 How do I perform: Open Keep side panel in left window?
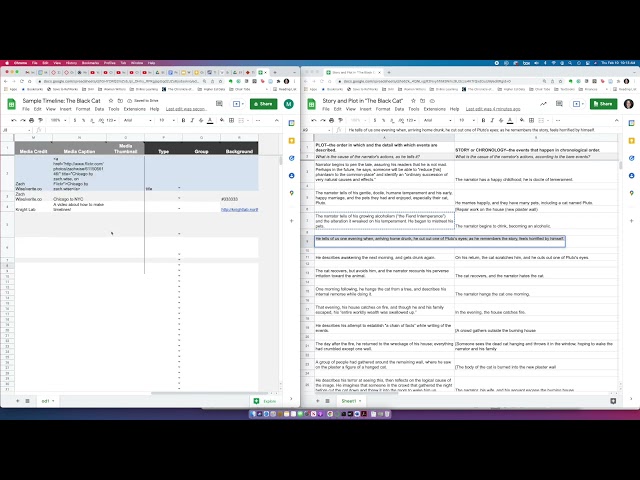click(x=291, y=141)
